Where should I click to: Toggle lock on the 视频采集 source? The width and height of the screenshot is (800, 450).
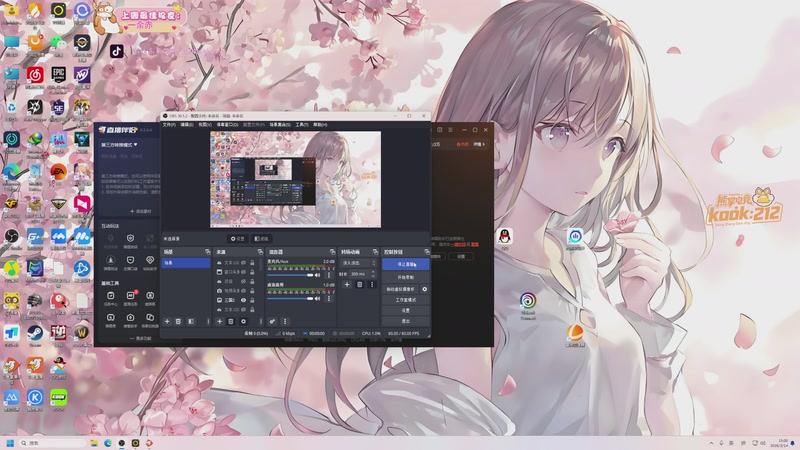(252, 291)
